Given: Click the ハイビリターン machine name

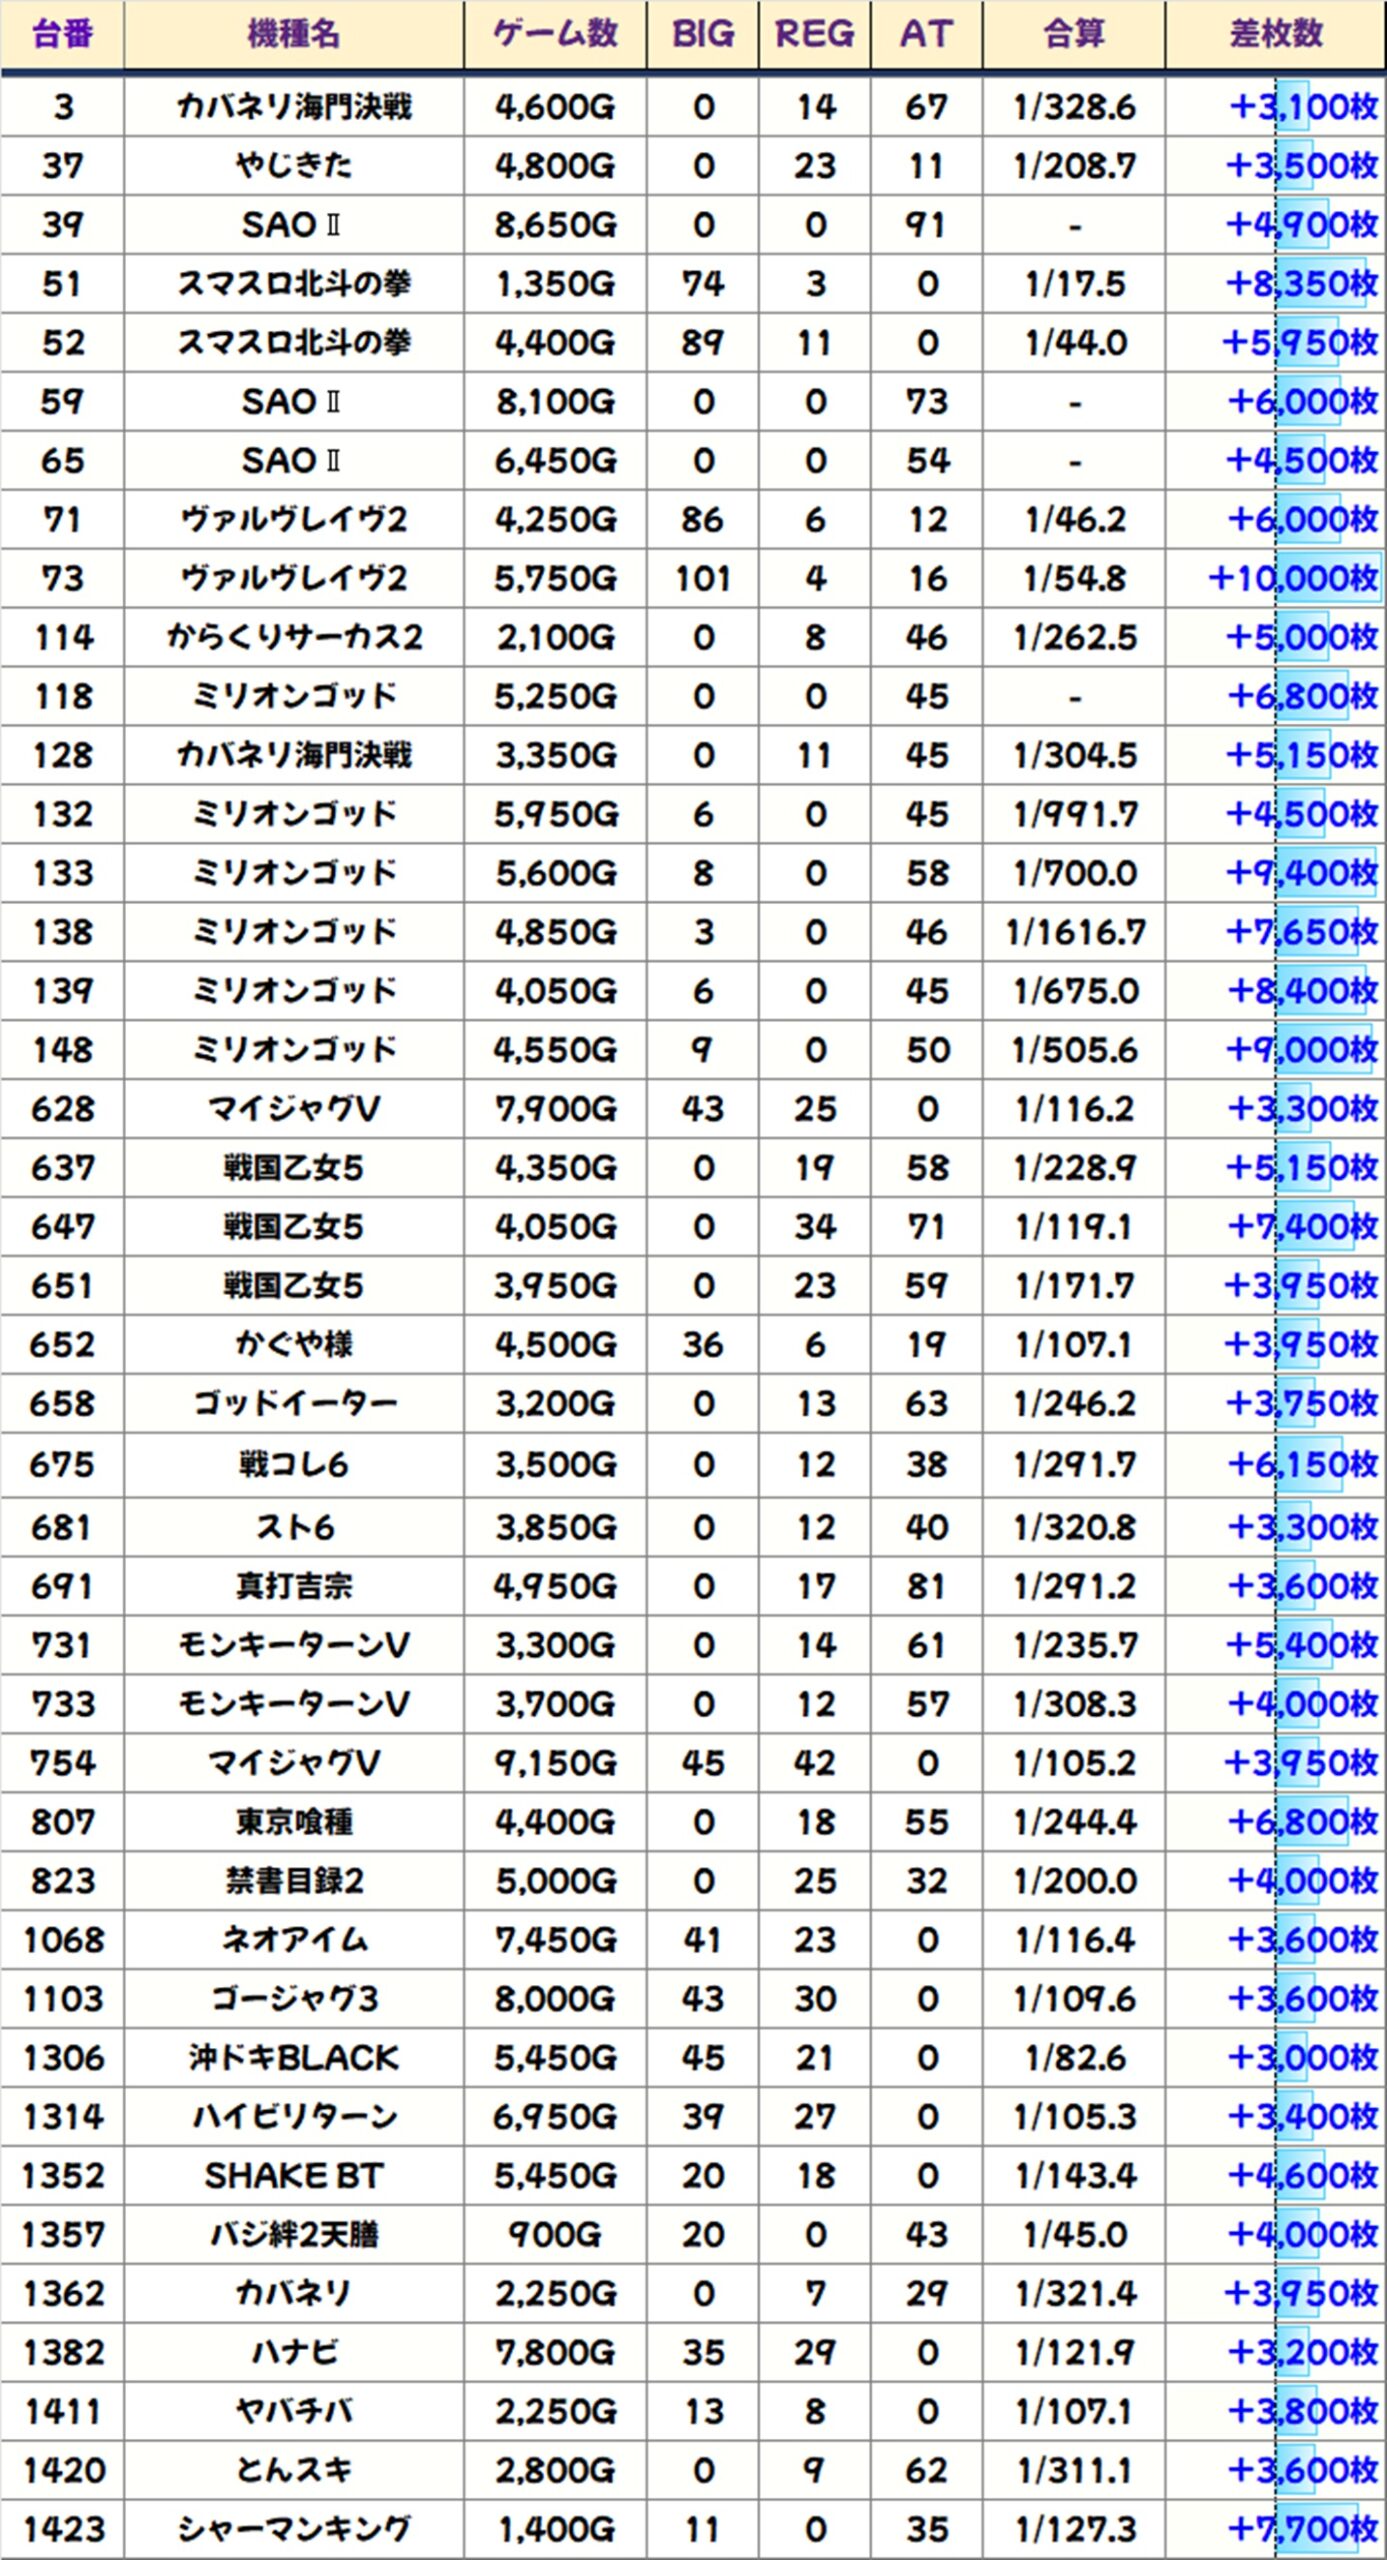Looking at the screenshot, I should click(x=294, y=2118).
